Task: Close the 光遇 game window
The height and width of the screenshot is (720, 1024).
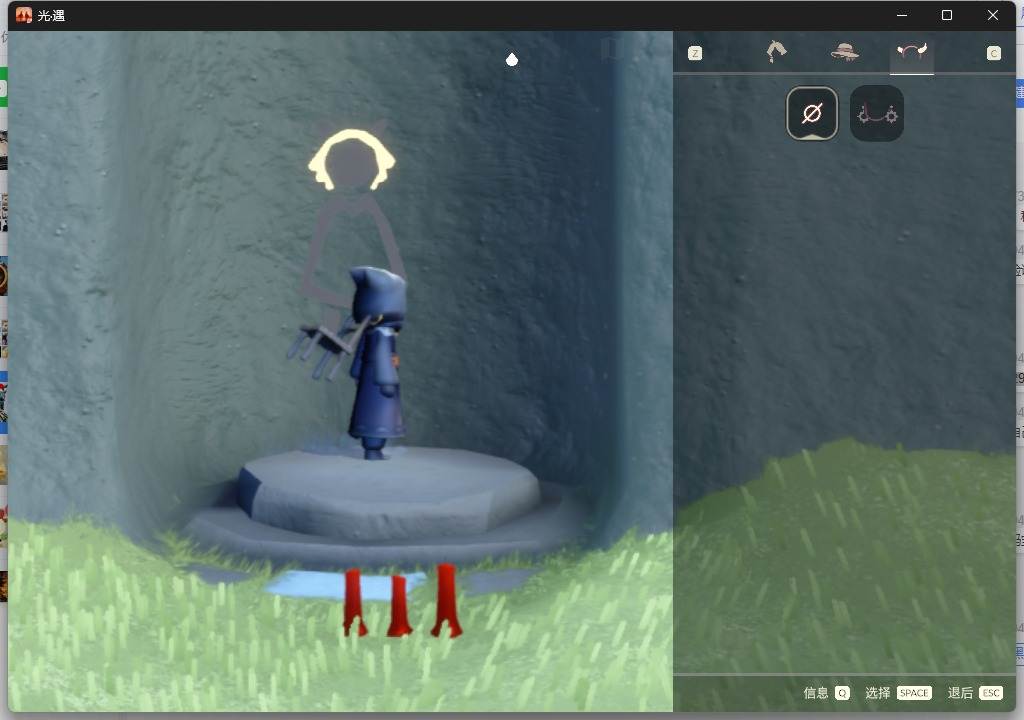Action: [993, 15]
